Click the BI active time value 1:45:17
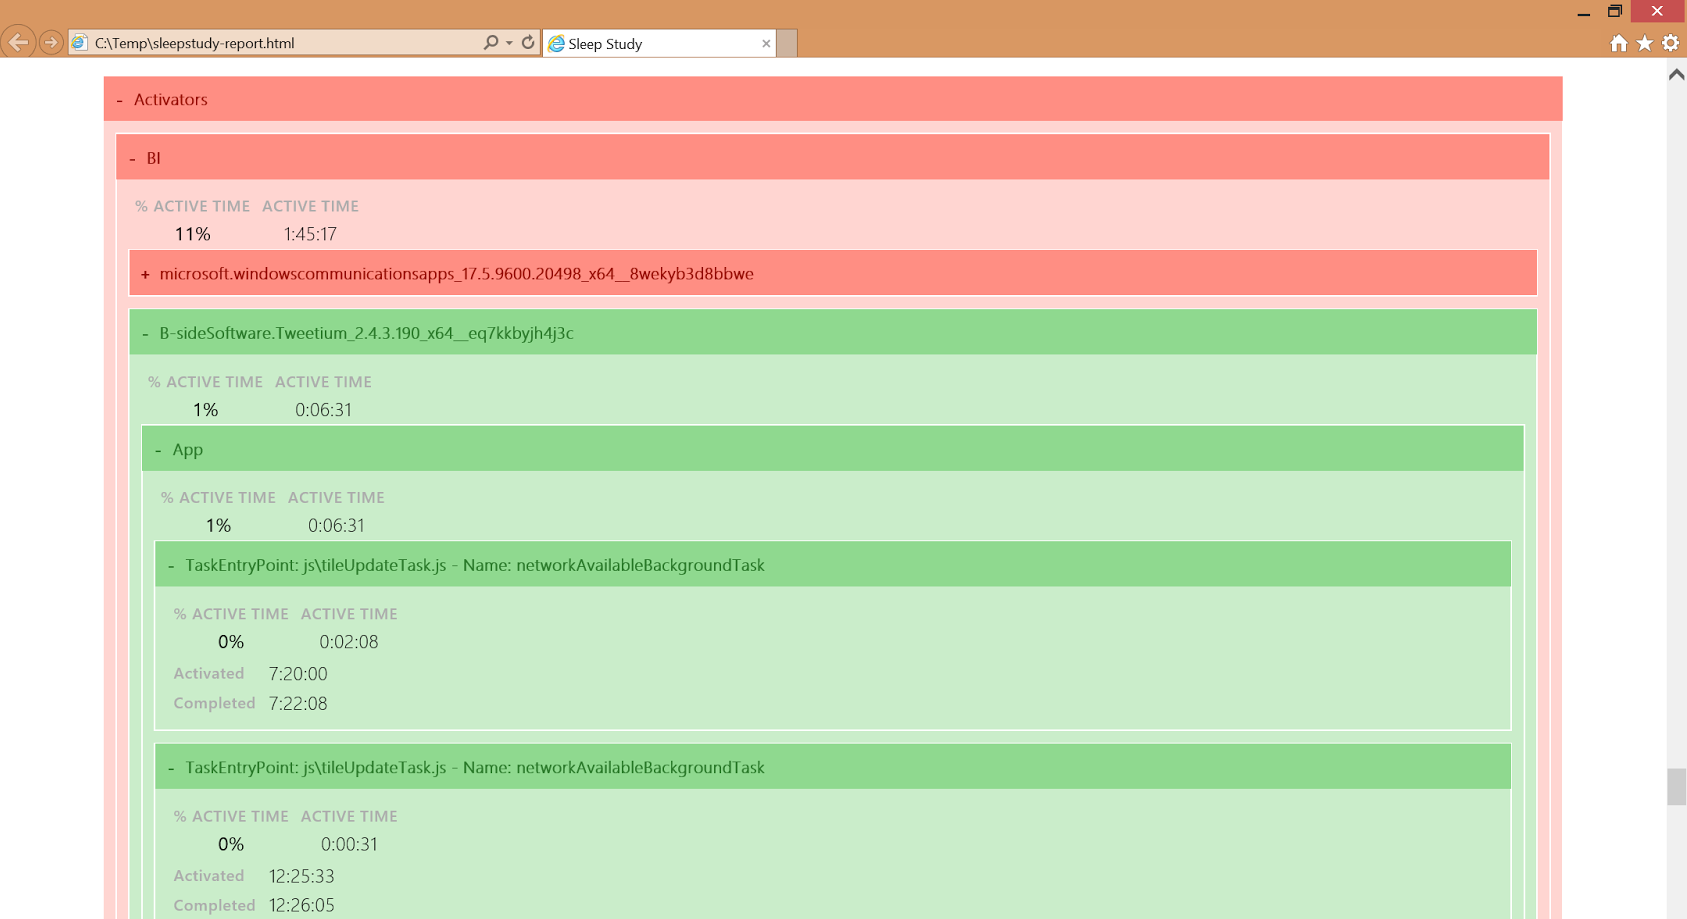The width and height of the screenshot is (1687, 919). (x=310, y=234)
